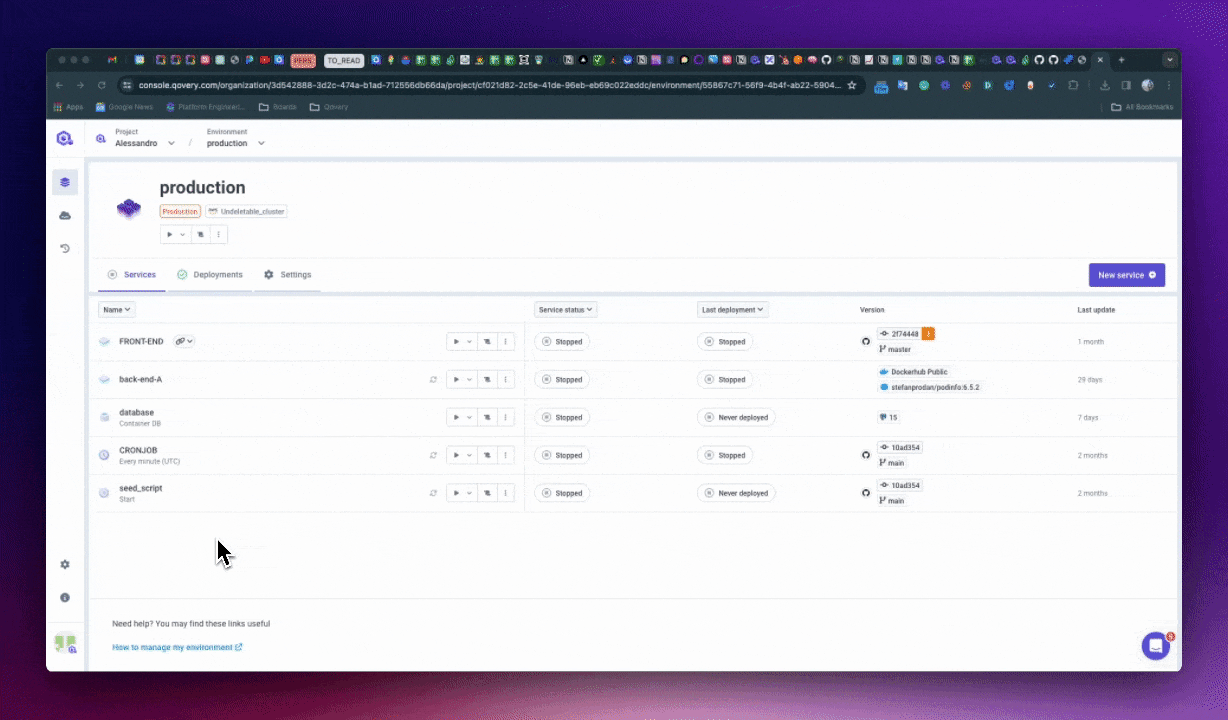Click the Undeletable_cluster tag

coord(246,211)
